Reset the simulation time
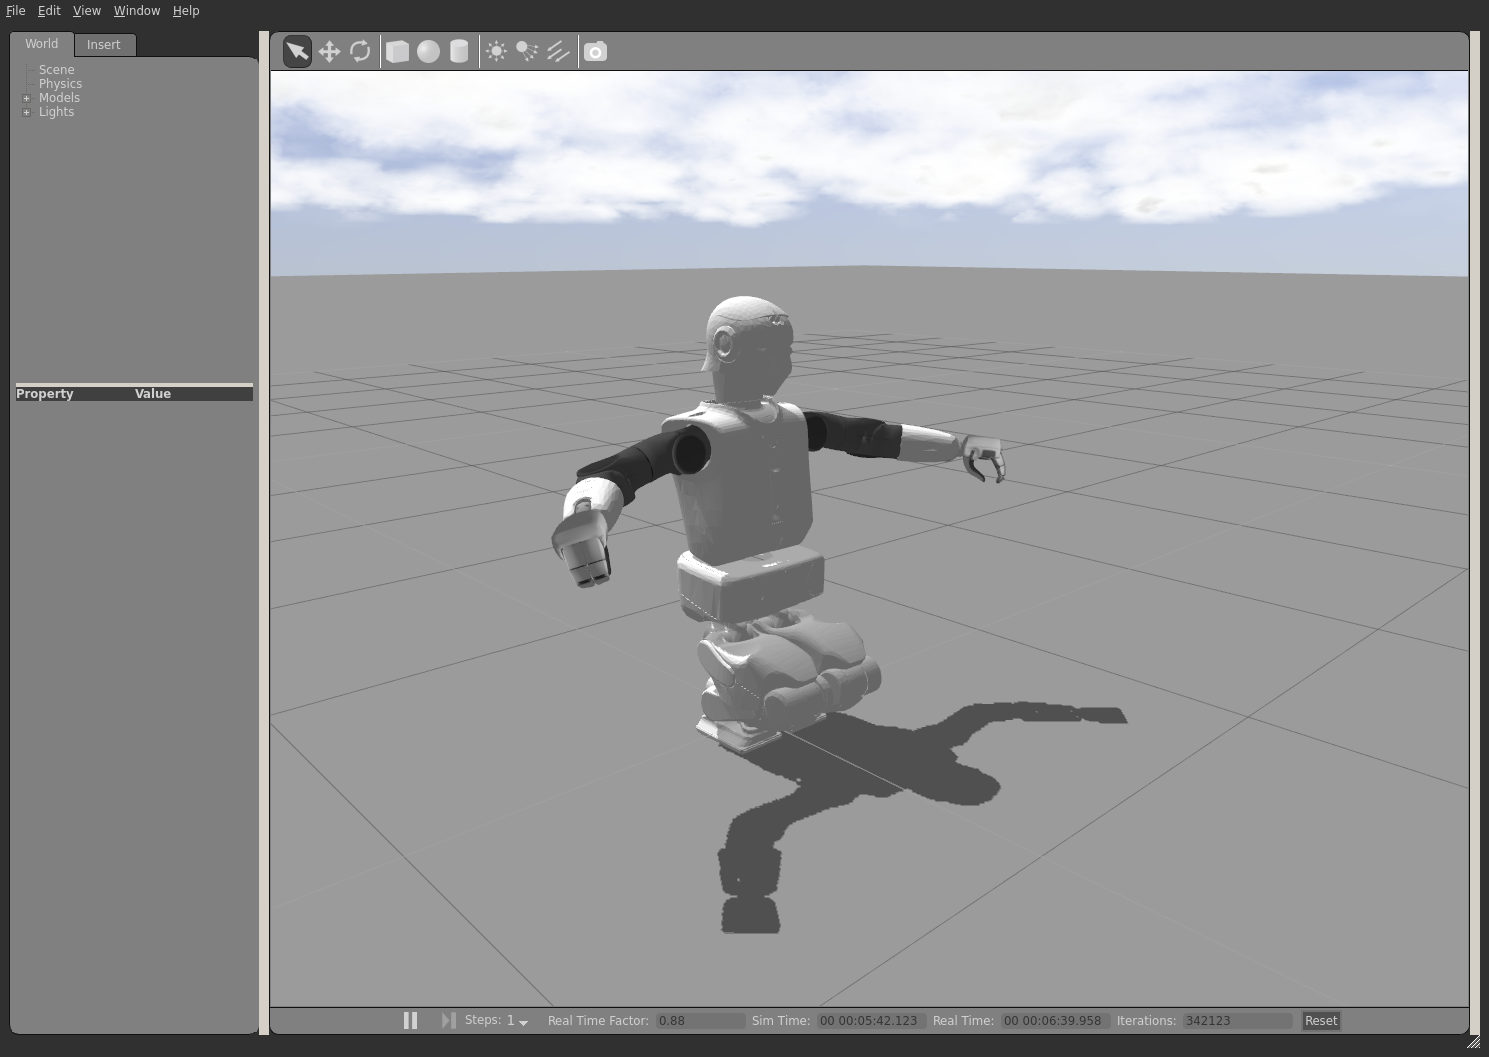The height and width of the screenshot is (1057, 1489). click(1320, 1021)
